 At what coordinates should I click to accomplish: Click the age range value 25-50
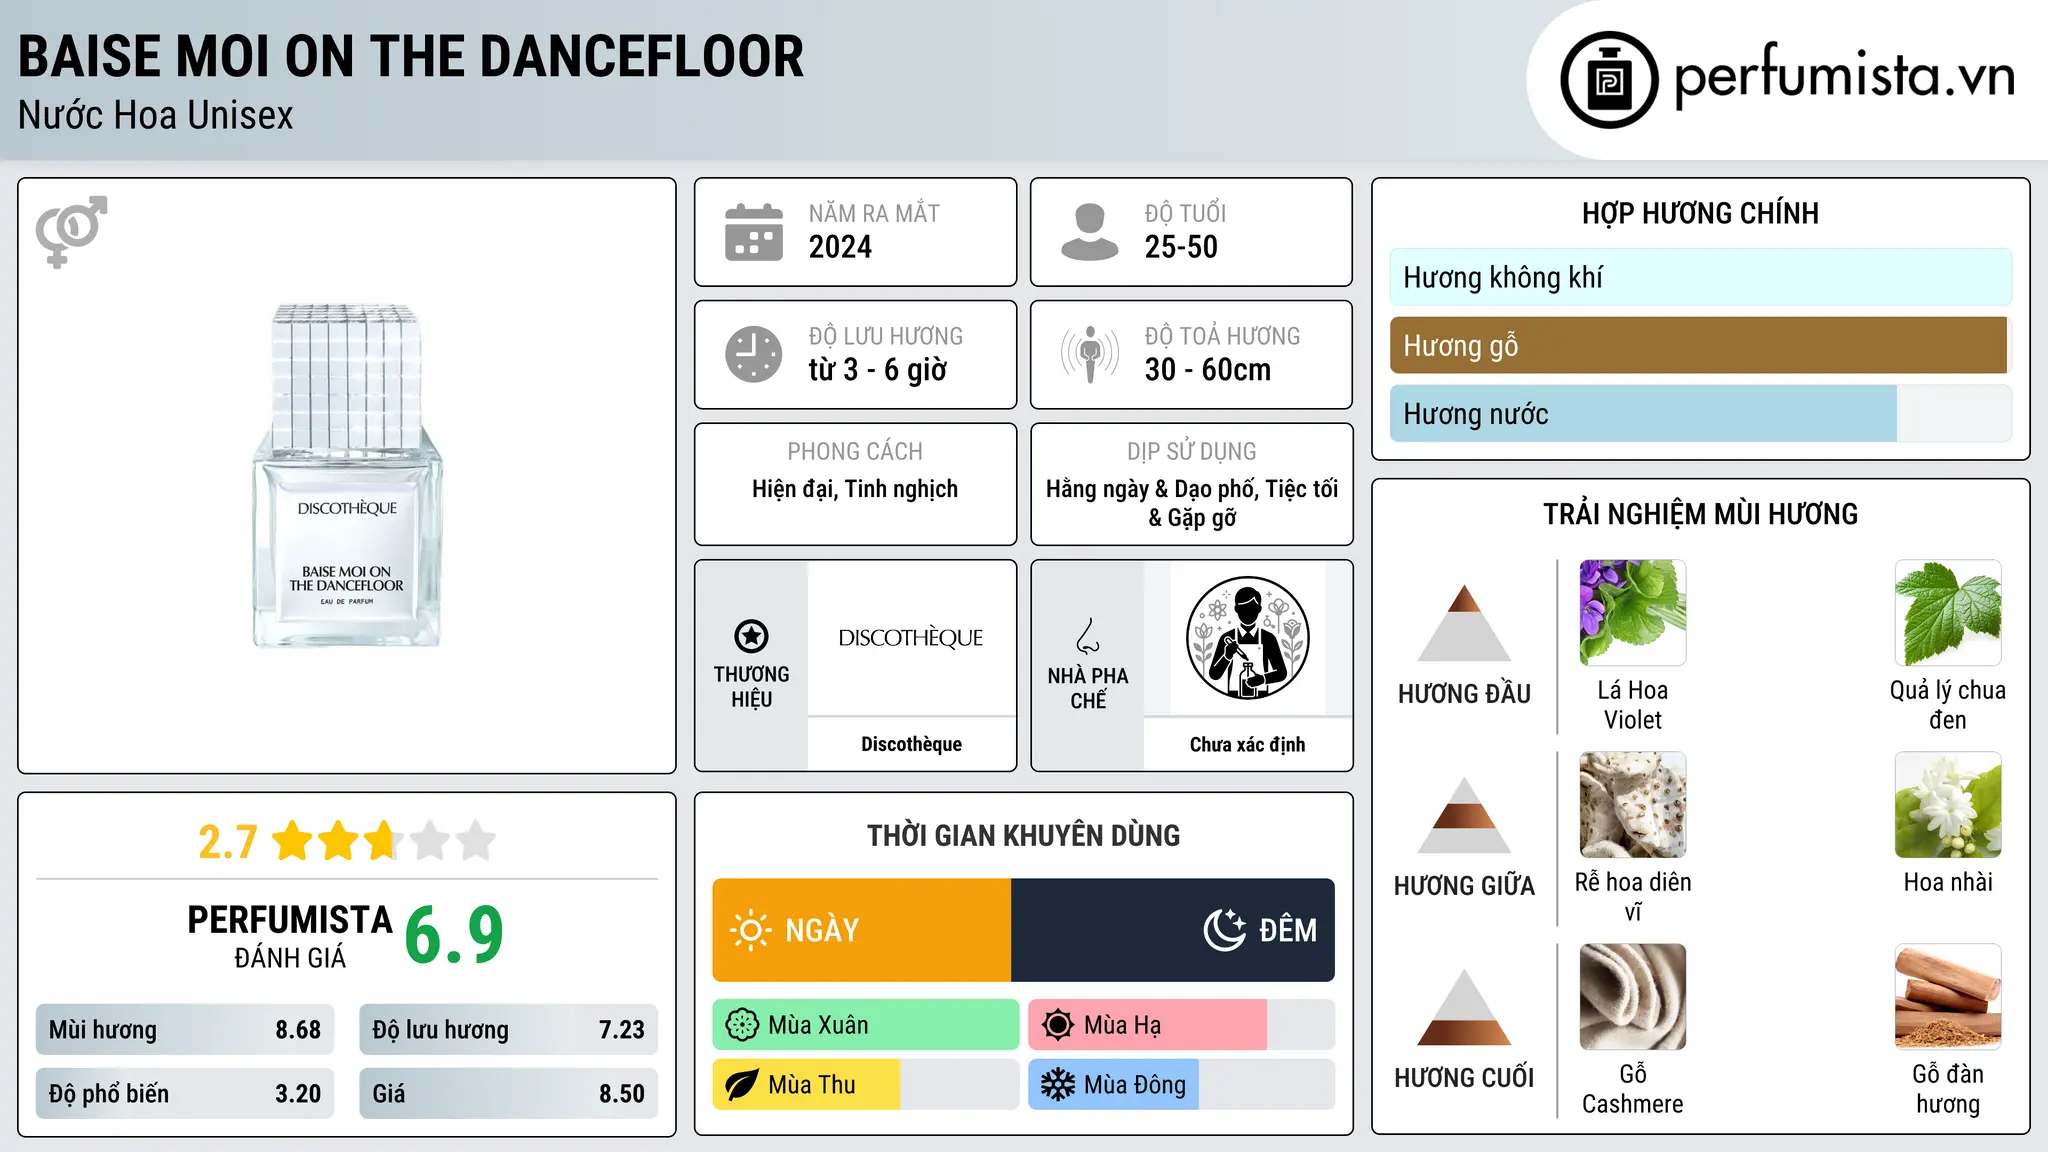[1181, 247]
